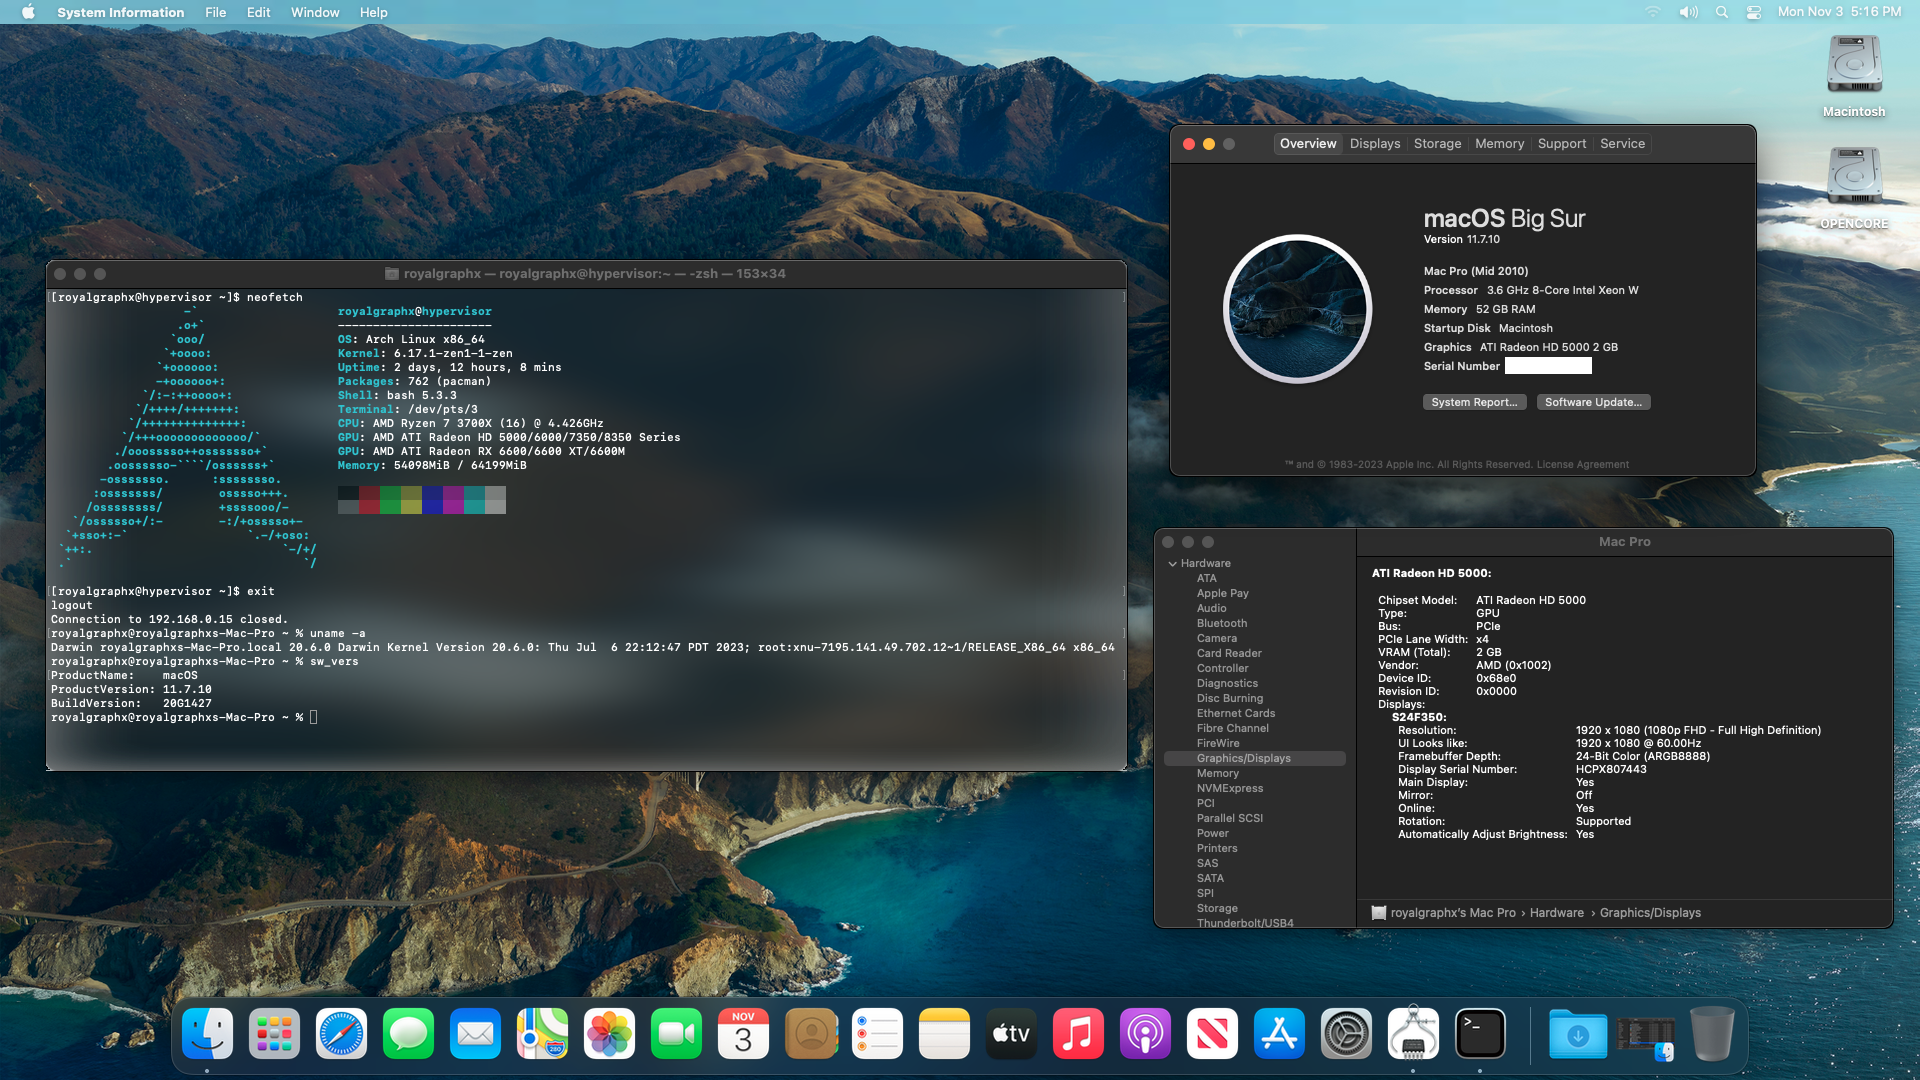Launch Terminal from the Dock

(x=1480, y=1034)
